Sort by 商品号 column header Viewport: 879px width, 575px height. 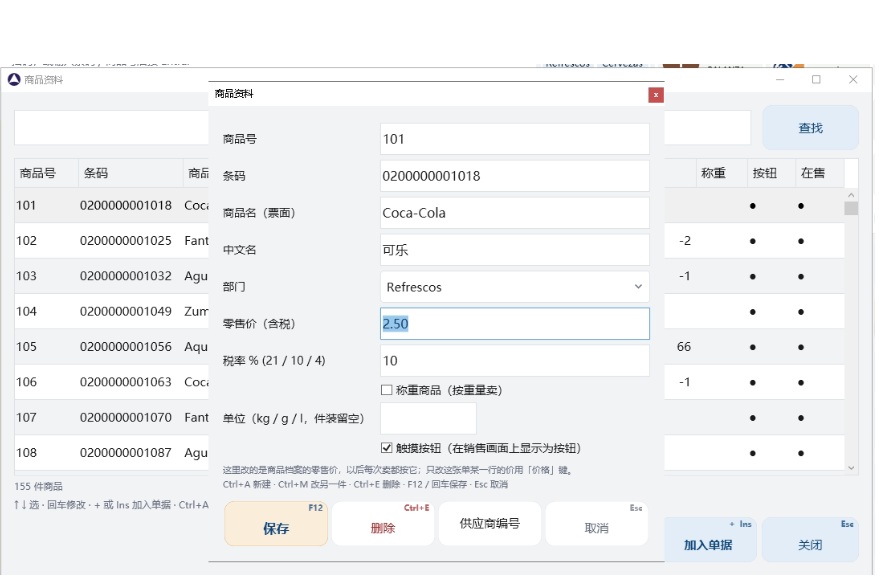click(x=47, y=173)
